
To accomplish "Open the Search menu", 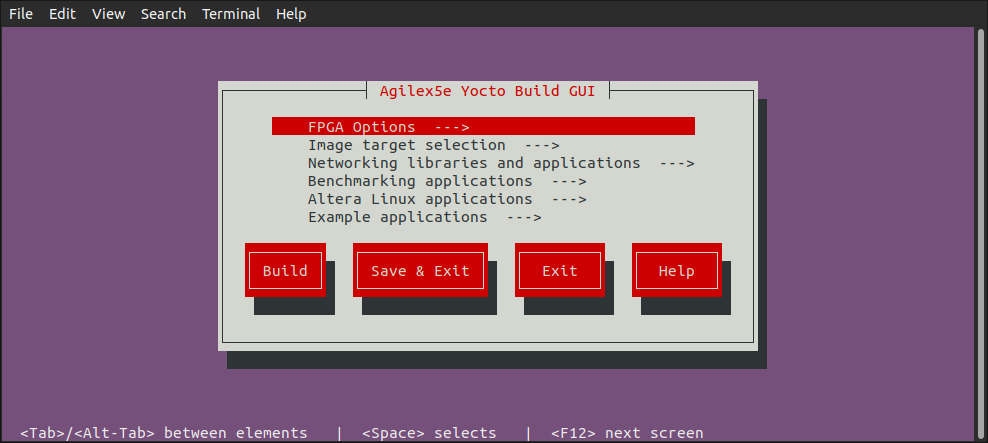I will coord(163,14).
